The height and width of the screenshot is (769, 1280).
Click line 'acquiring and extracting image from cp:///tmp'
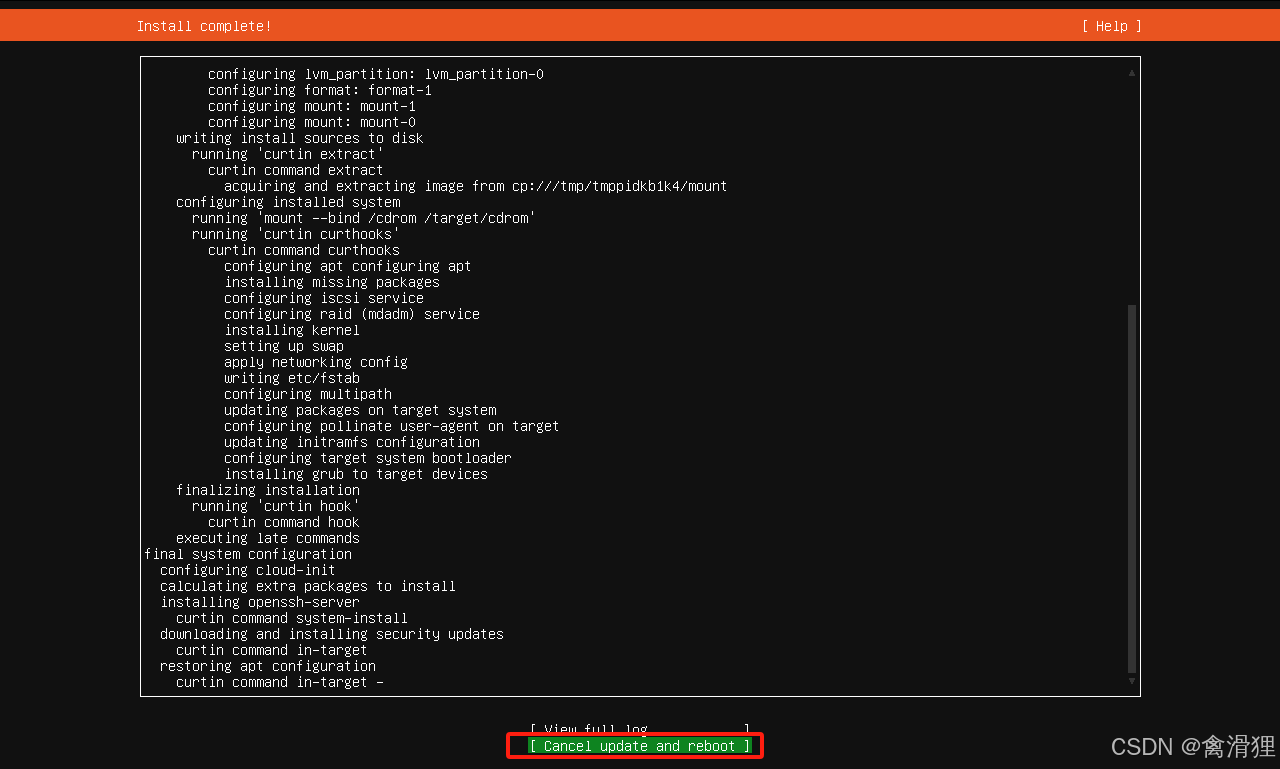[x=476, y=186]
